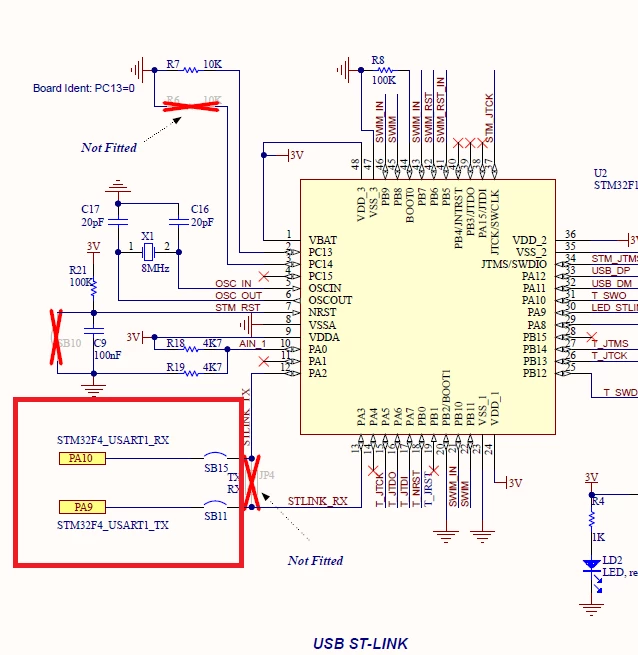The width and height of the screenshot is (638, 655).
Task: Click the OSC_IN net label
Action: [234, 284]
